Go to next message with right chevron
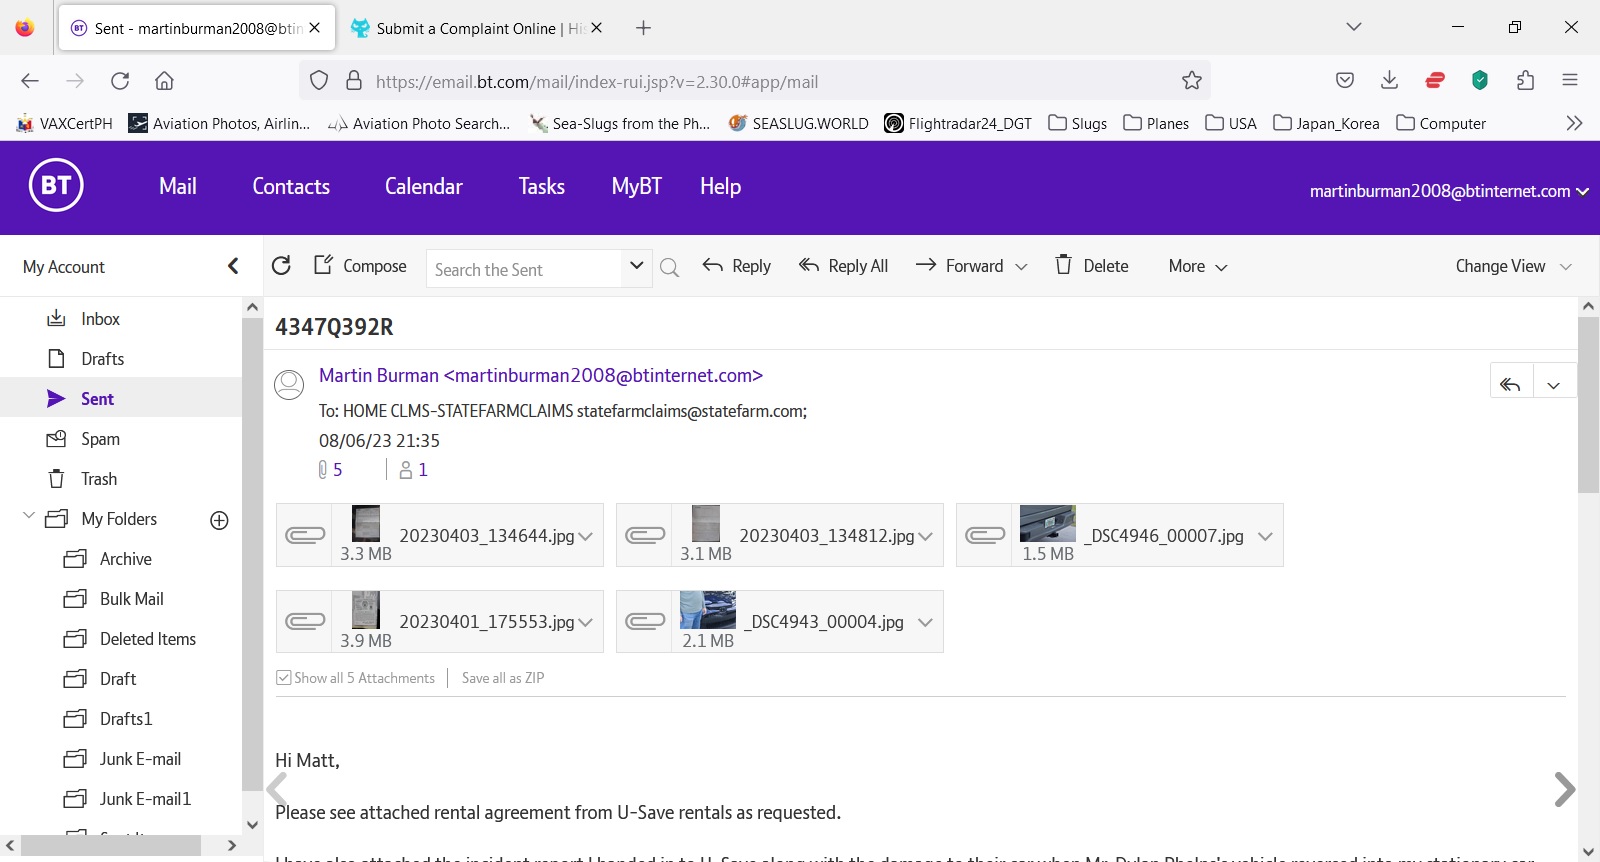 pyautogui.click(x=1564, y=790)
